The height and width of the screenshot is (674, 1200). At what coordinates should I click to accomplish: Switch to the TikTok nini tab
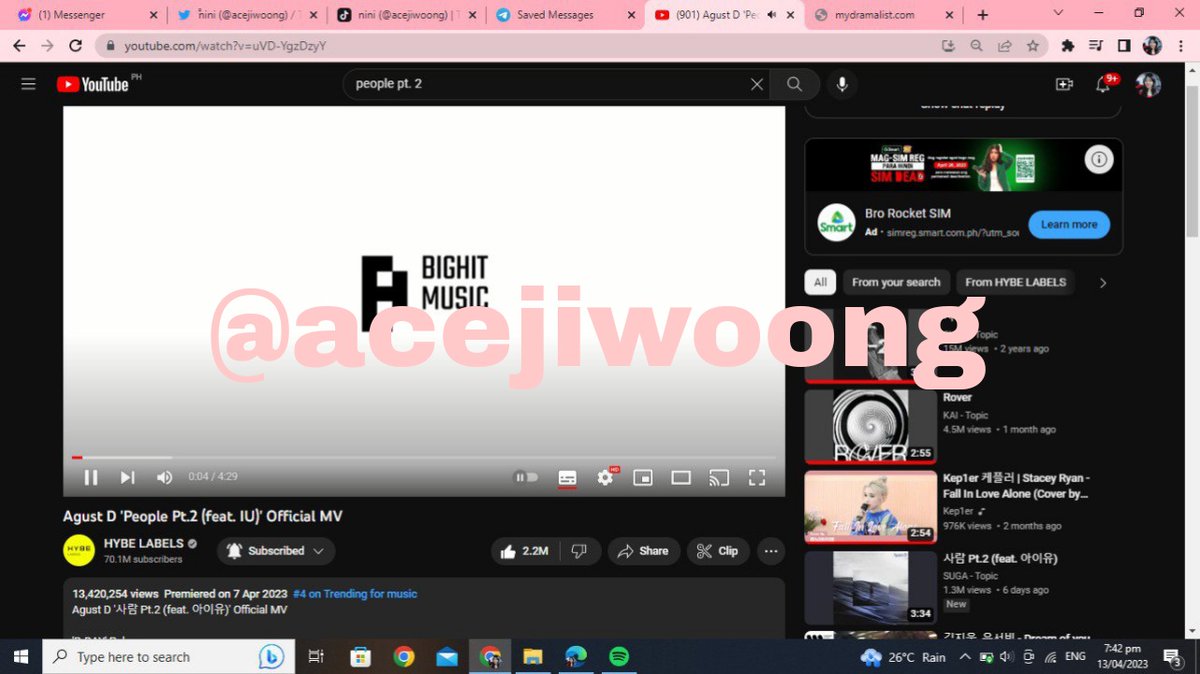[x=407, y=15]
